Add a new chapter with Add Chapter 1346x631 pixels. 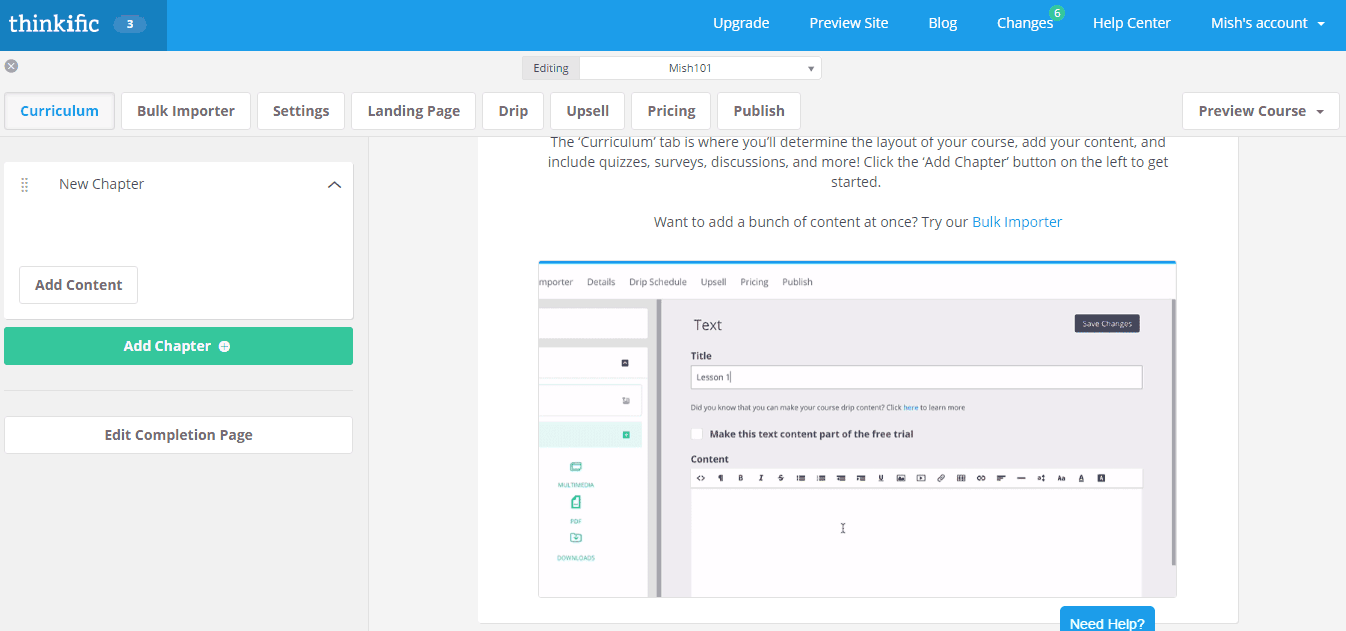tap(178, 346)
